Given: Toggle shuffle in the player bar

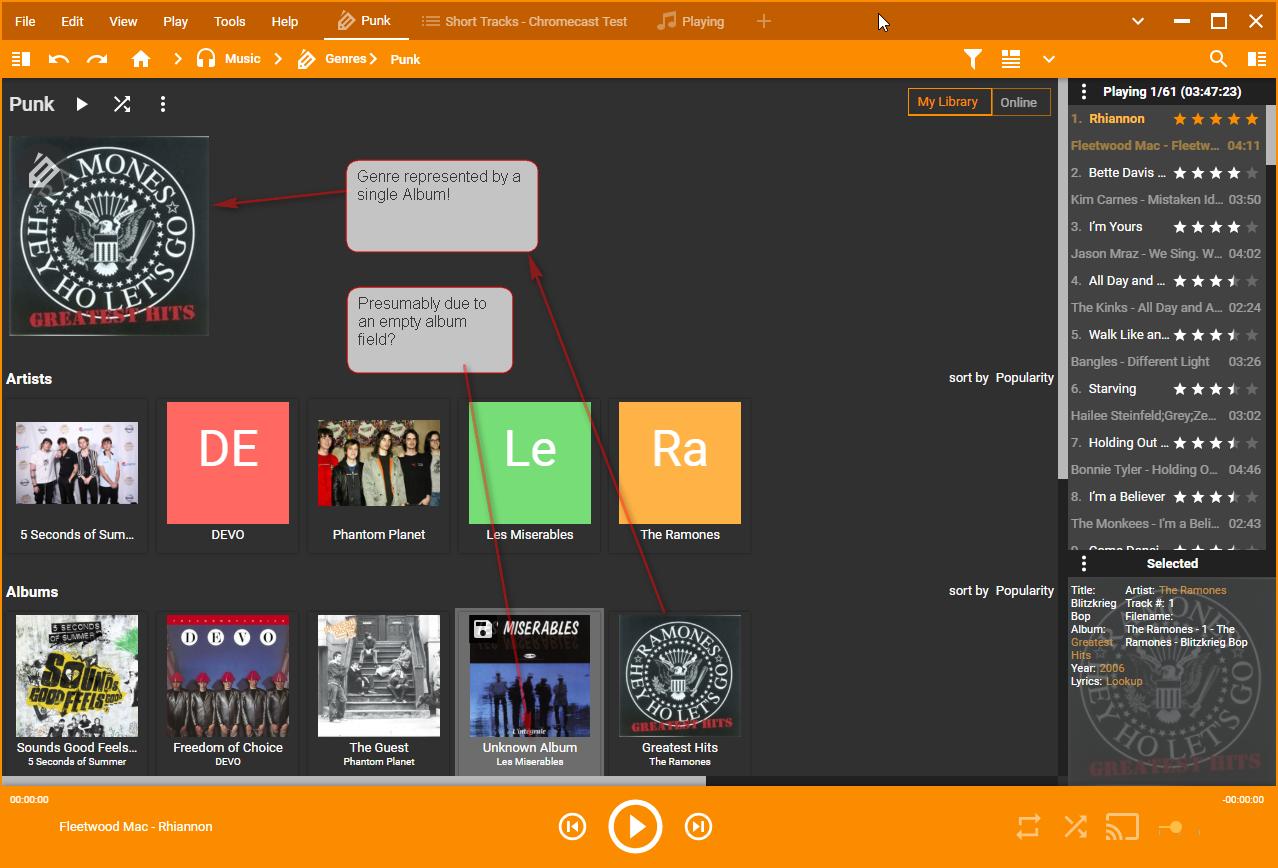Looking at the screenshot, I should click(x=1075, y=827).
